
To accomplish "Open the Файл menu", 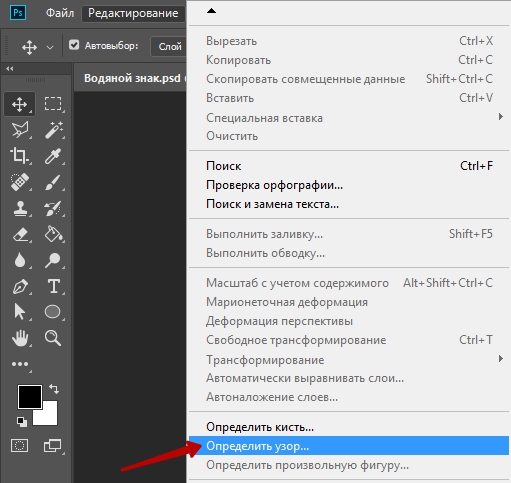I will 60,13.
